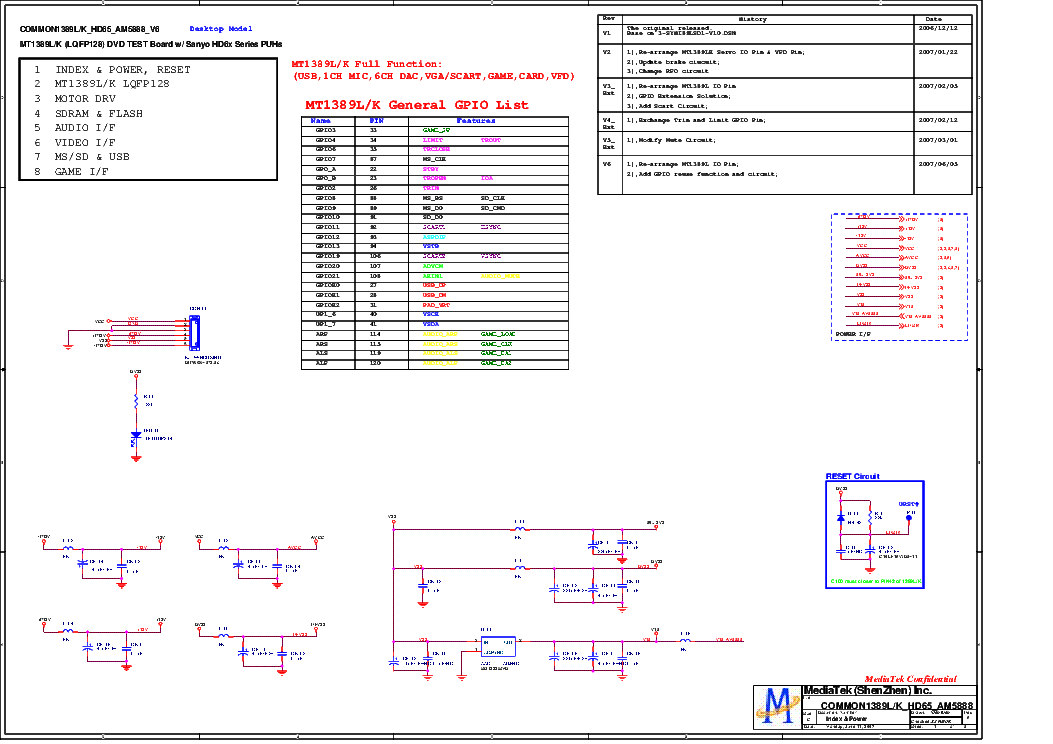Click the red "USB_DM" feature text
Screen dimensions: 1053x744
[x=434, y=295]
